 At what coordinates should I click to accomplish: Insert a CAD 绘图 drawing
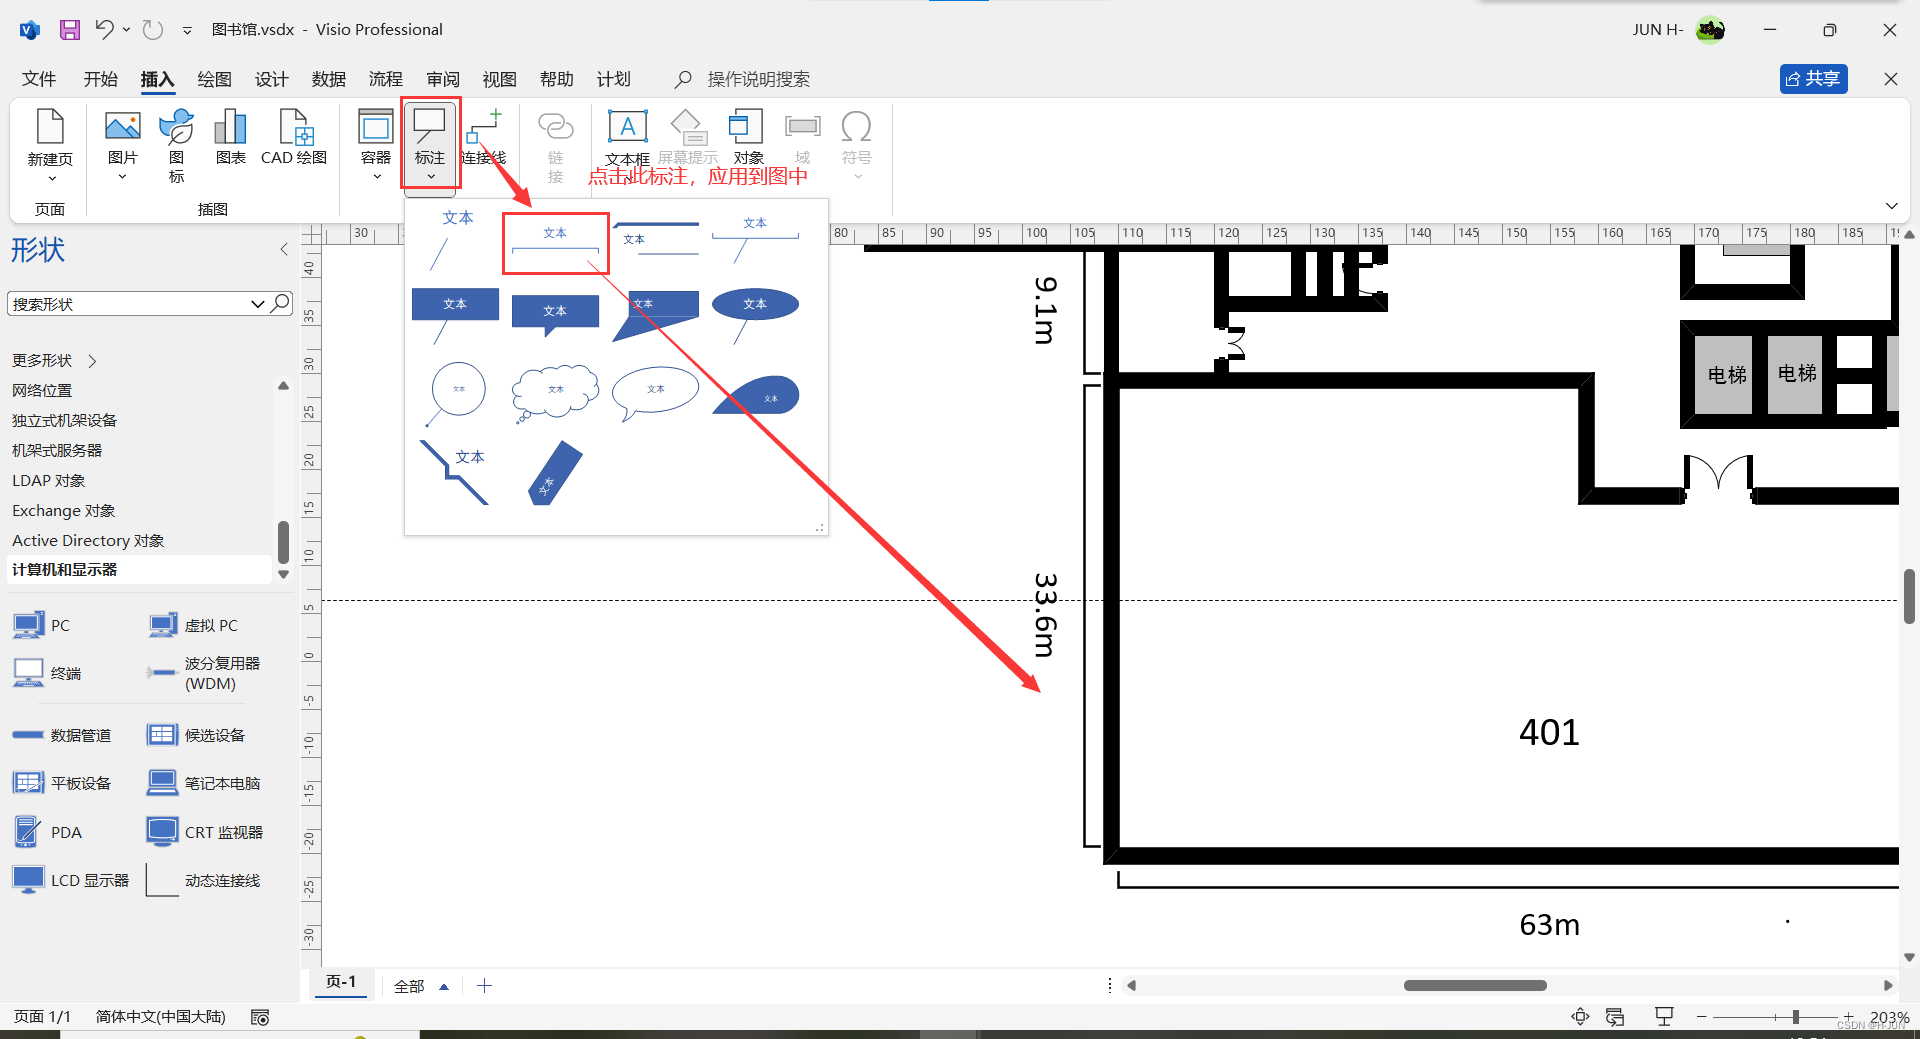coord(294,137)
